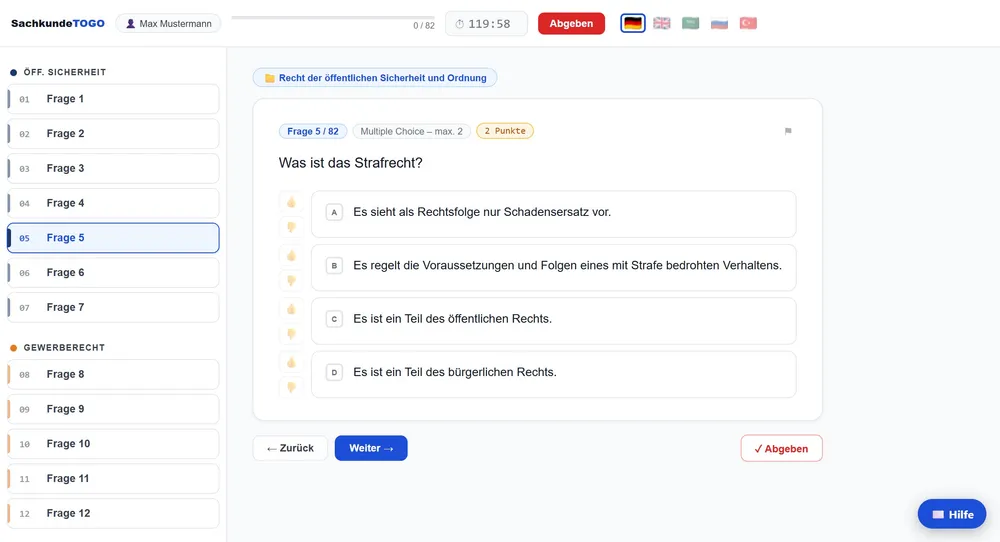The width and height of the screenshot is (1000, 542).
Task: Click the user icon beside Max Mustermann
Action: [x=131, y=24]
